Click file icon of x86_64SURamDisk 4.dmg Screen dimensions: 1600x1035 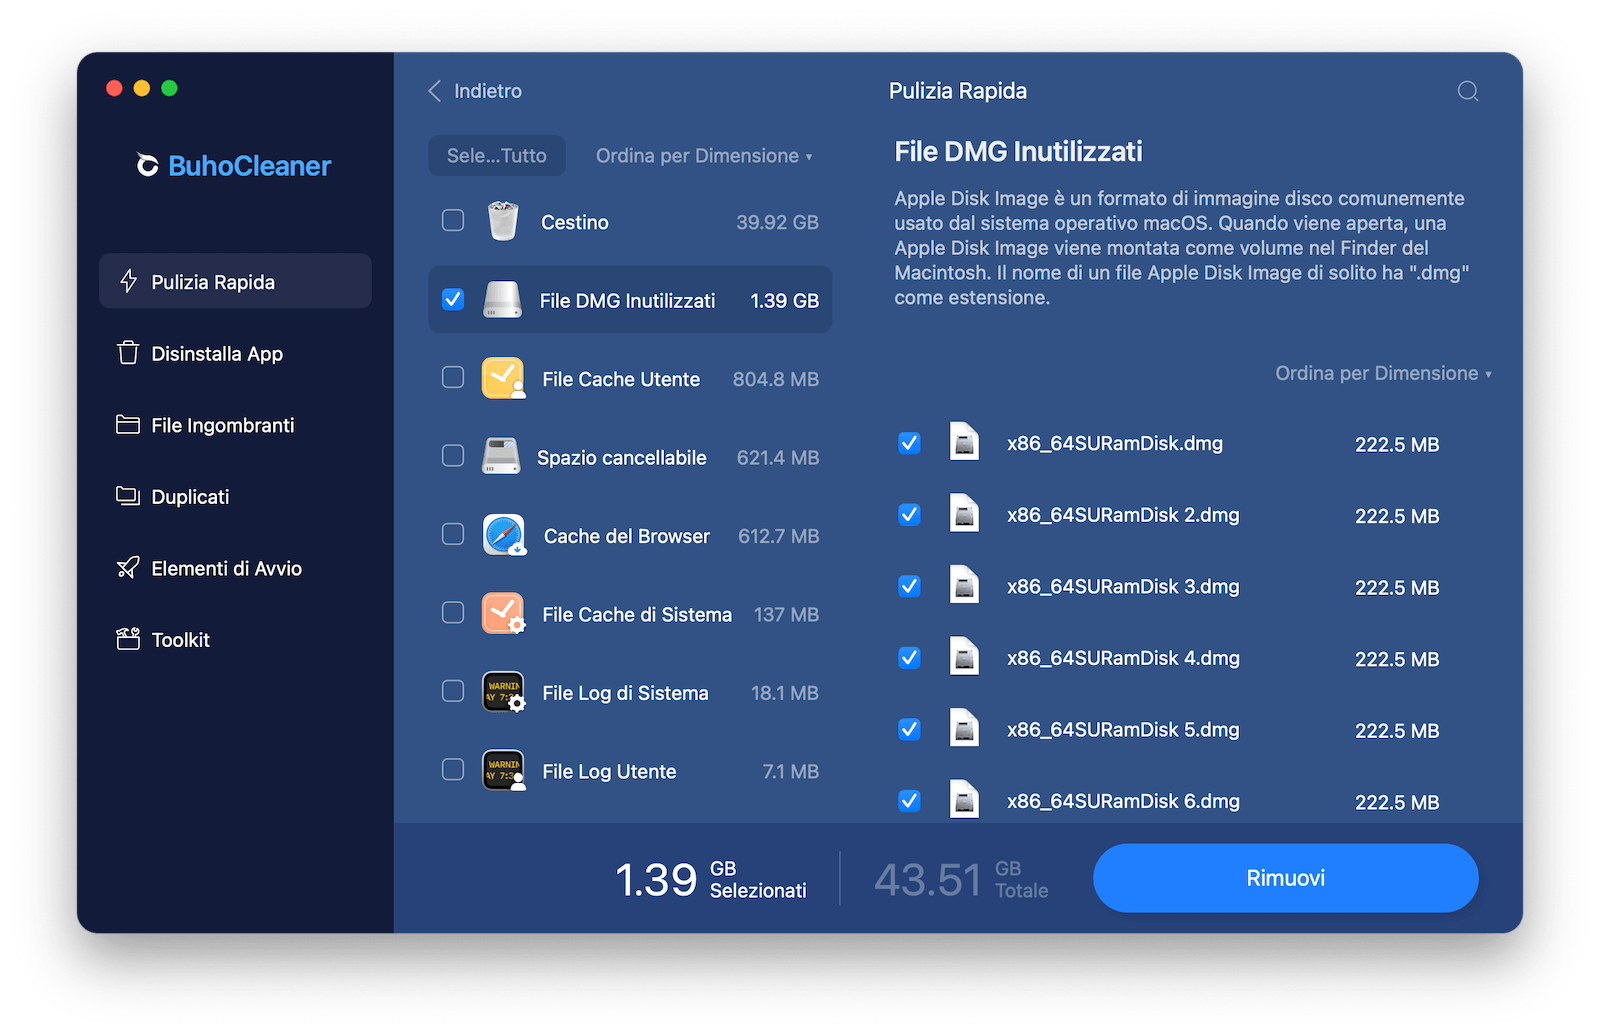click(x=964, y=657)
